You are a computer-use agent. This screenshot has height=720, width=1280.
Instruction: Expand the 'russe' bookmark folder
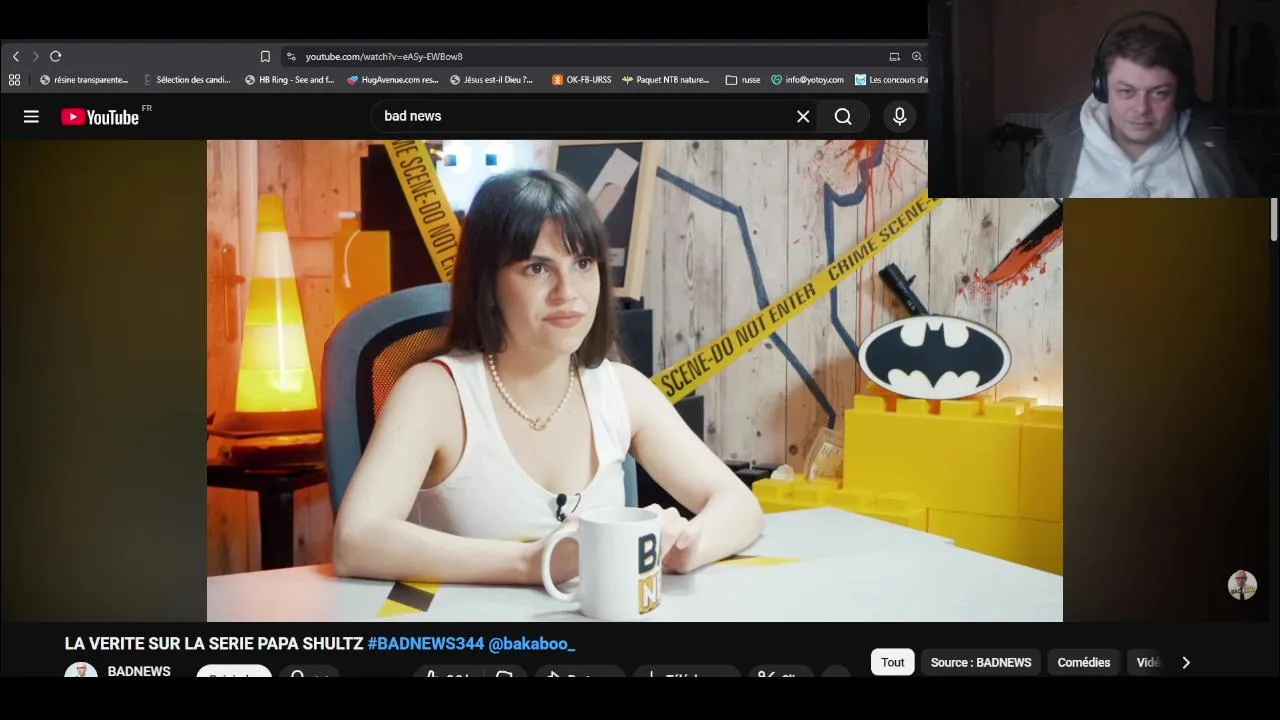[743, 80]
